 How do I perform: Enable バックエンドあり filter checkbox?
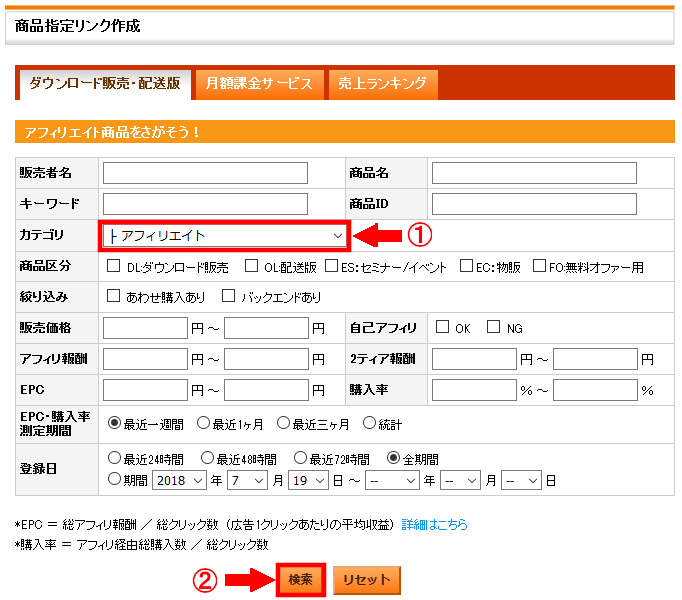pyautogui.click(x=228, y=296)
